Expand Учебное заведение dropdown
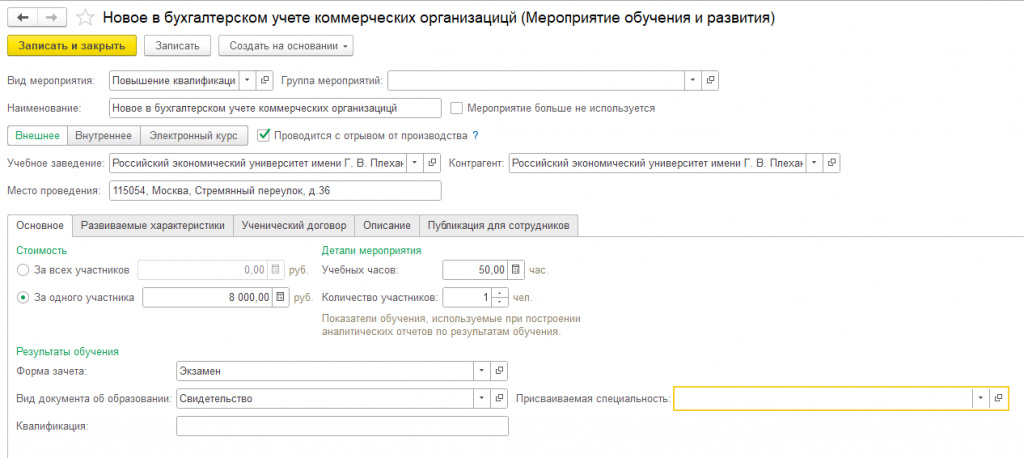Viewport: 1024px width, 458px height. click(x=415, y=163)
